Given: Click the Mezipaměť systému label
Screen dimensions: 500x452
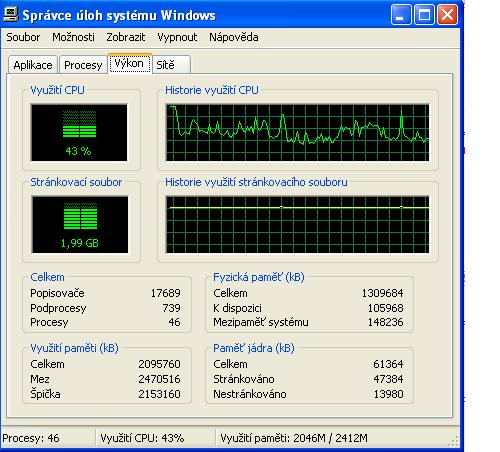Looking at the screenshot, I should (x=261, y=322).
